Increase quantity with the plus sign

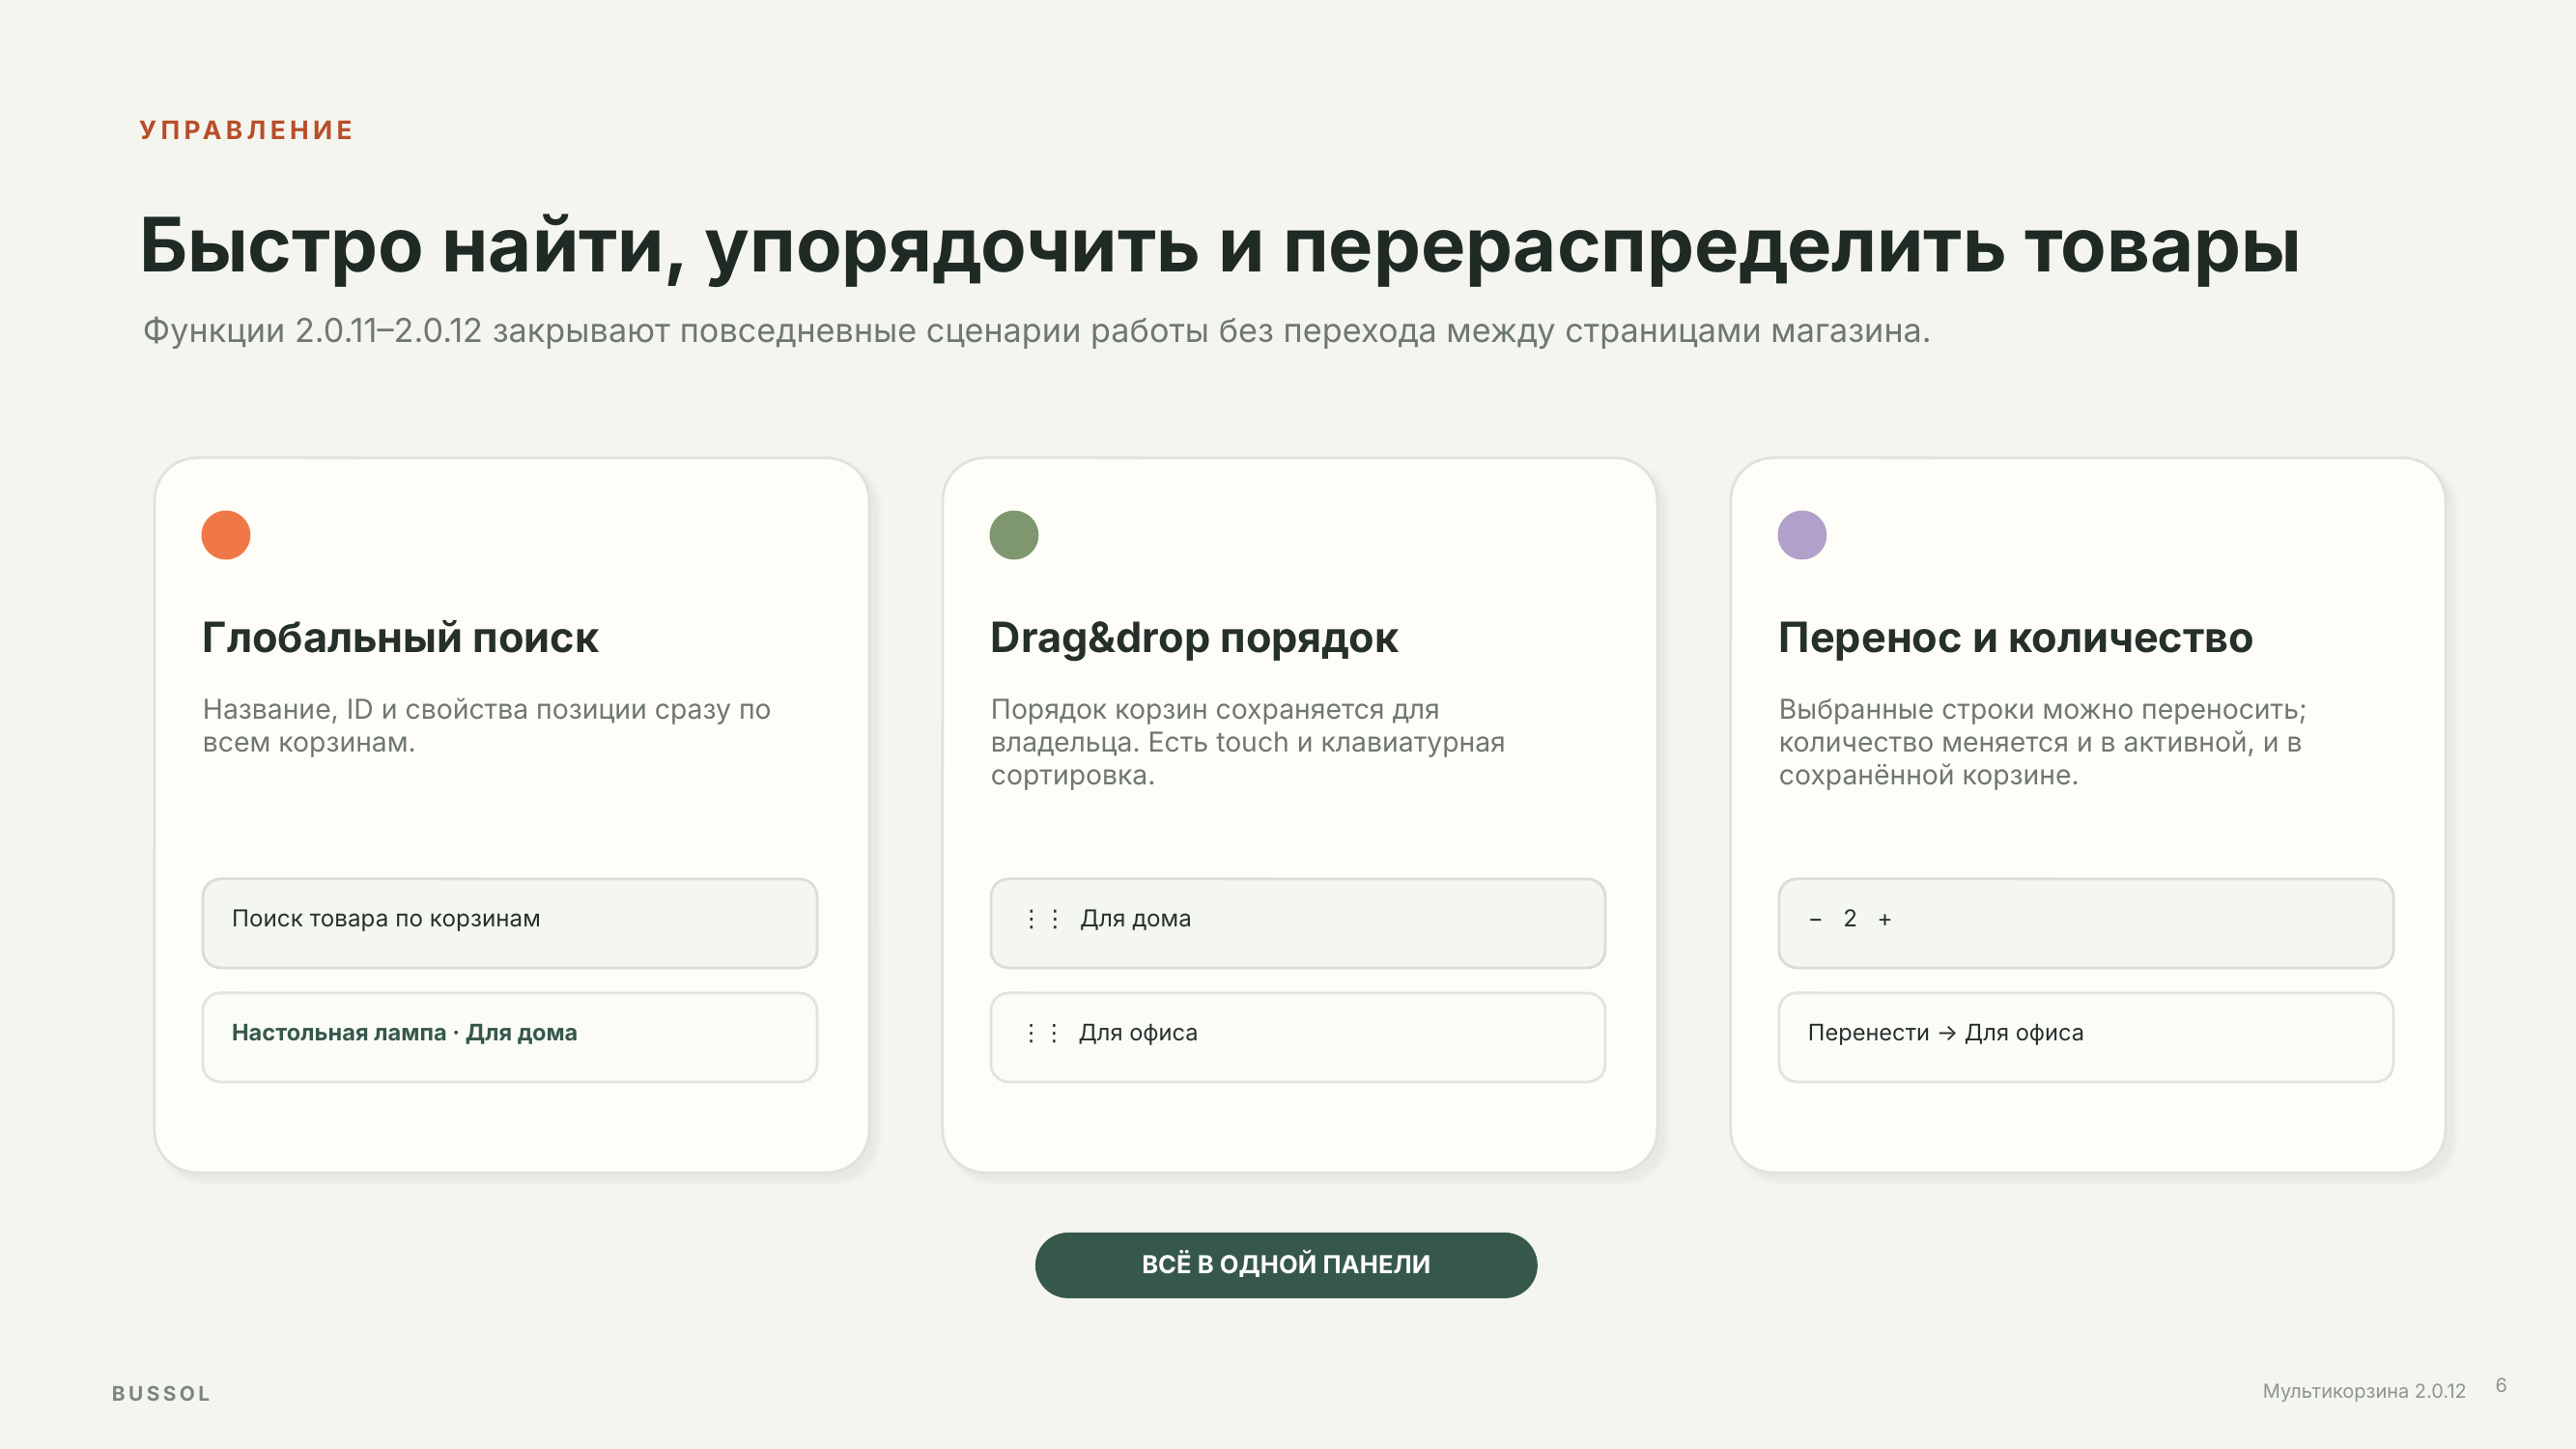click(x=1884, y=919)
